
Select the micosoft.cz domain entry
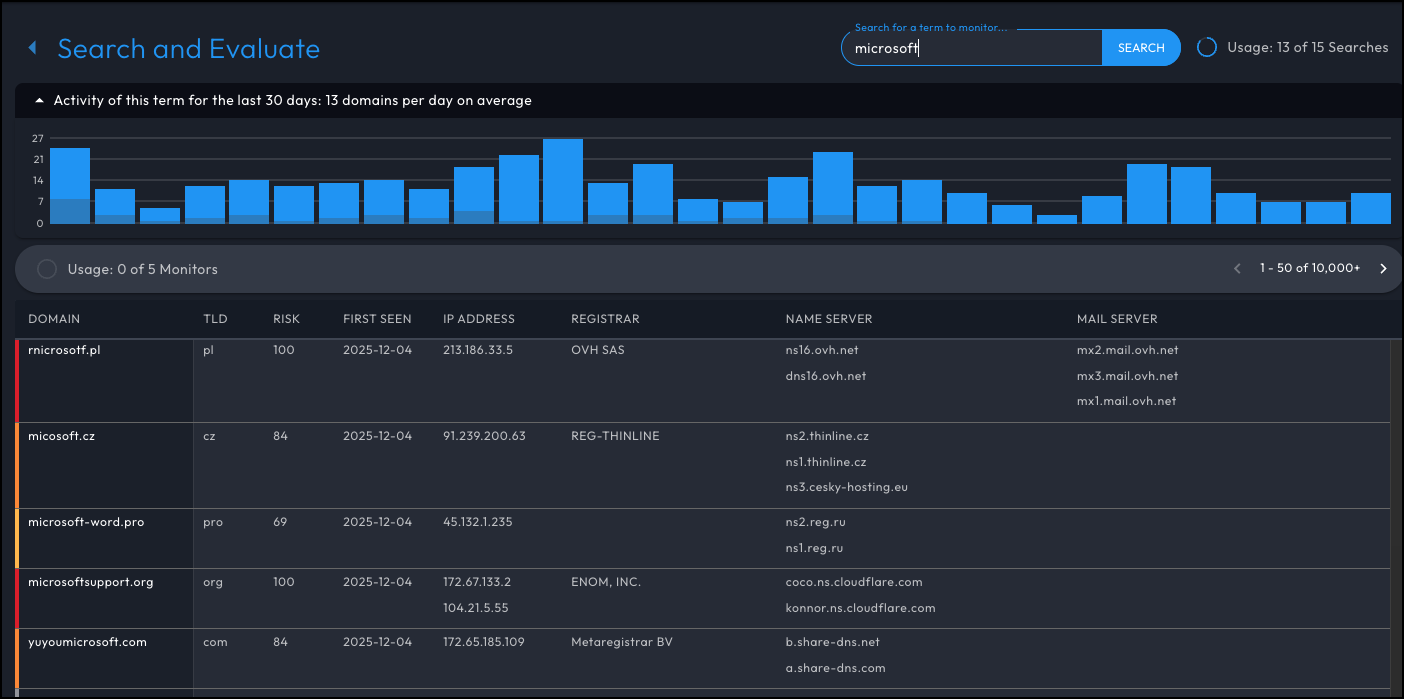[61, 436]
